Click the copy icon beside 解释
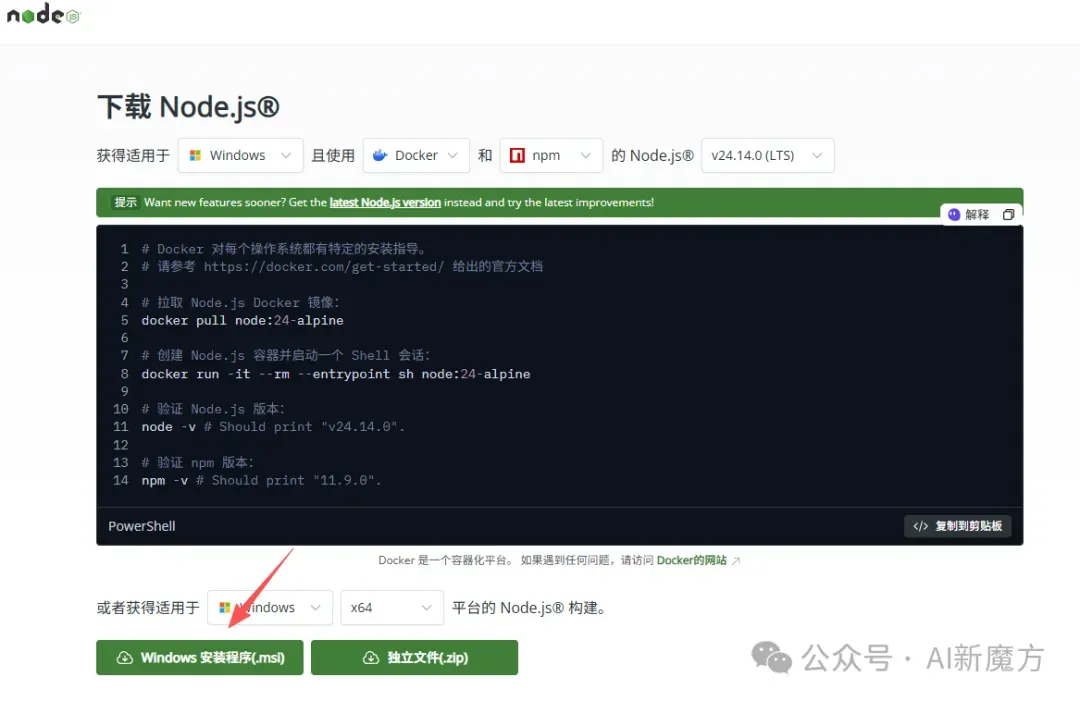 point(1008,215)
